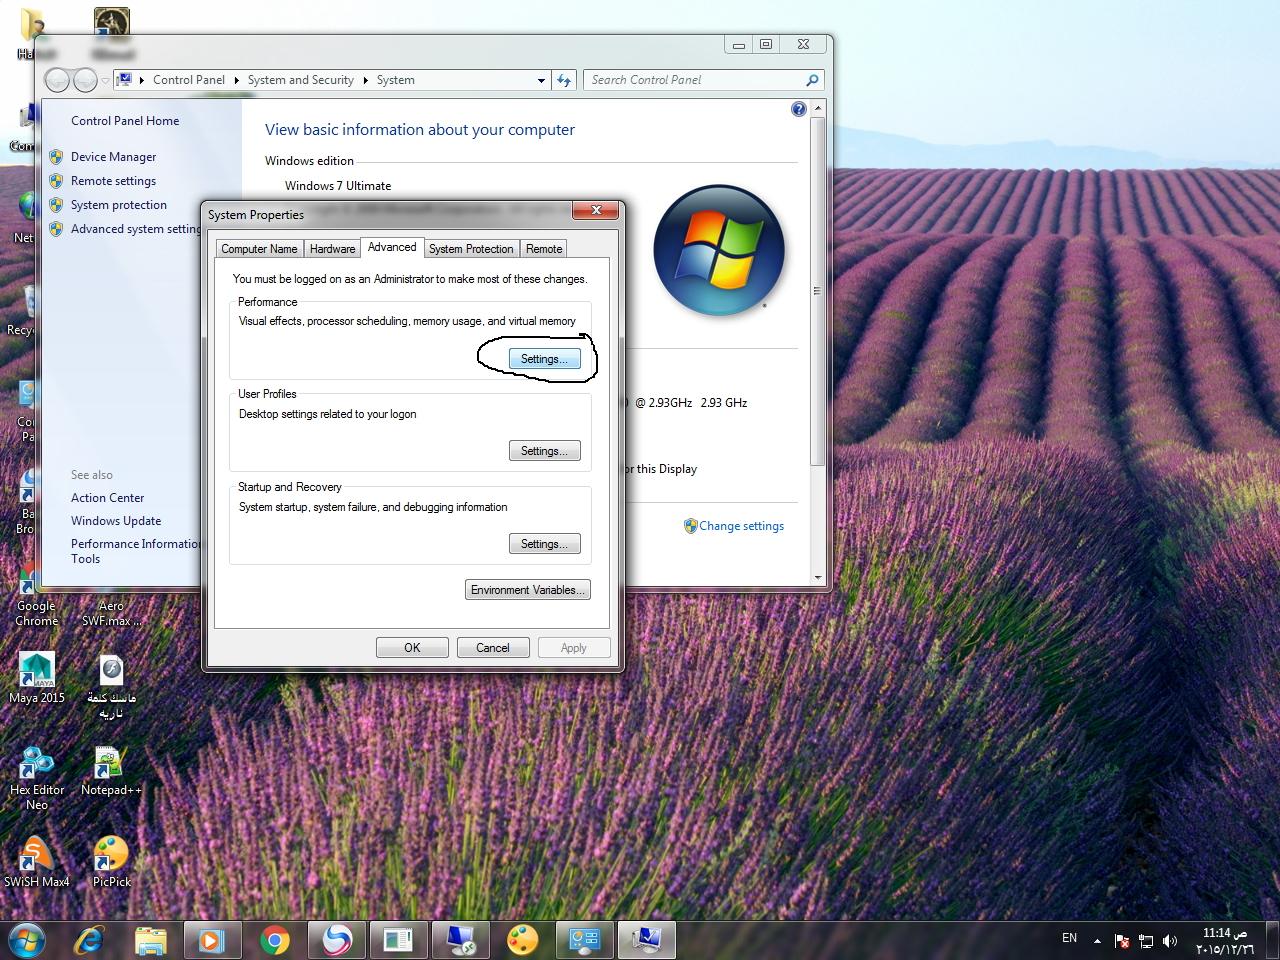Open the Start menu orb

tap(25, 940)
